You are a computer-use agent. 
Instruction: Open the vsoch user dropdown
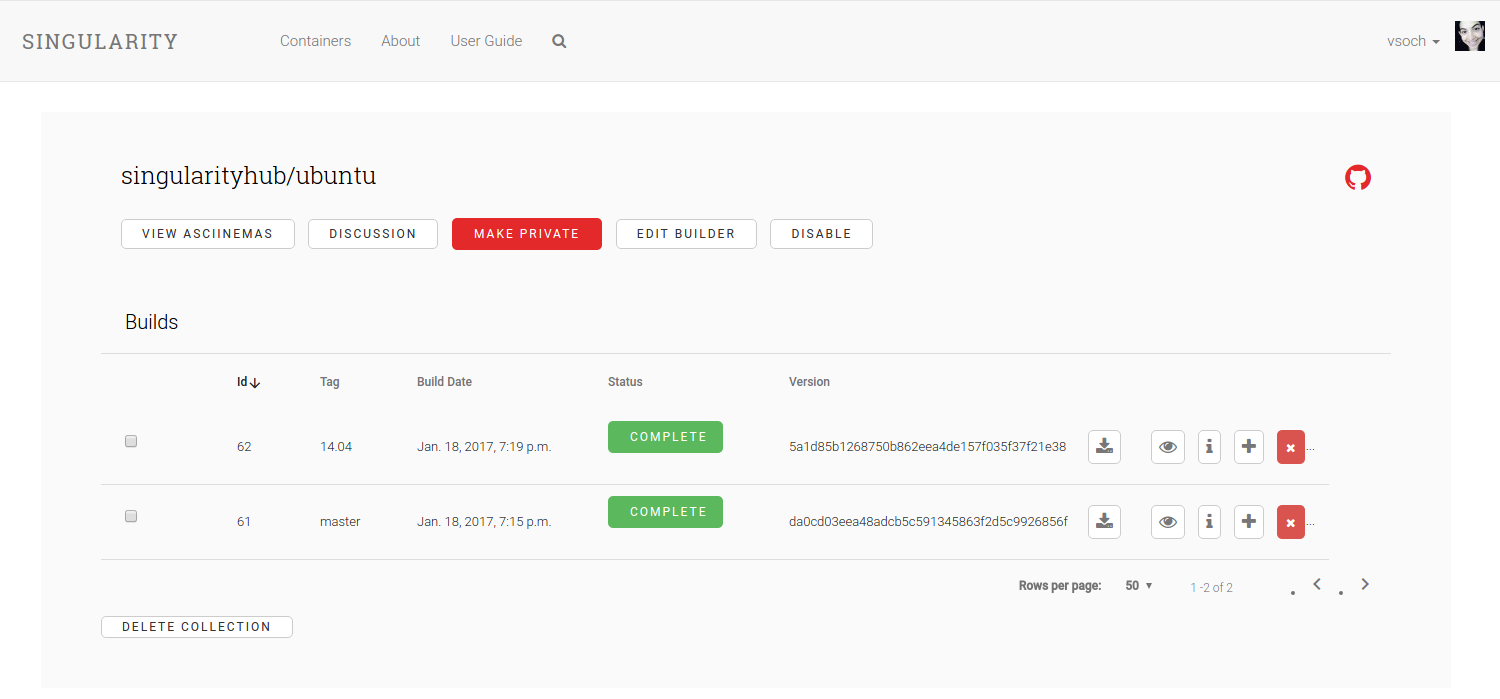click(1413, 41)
